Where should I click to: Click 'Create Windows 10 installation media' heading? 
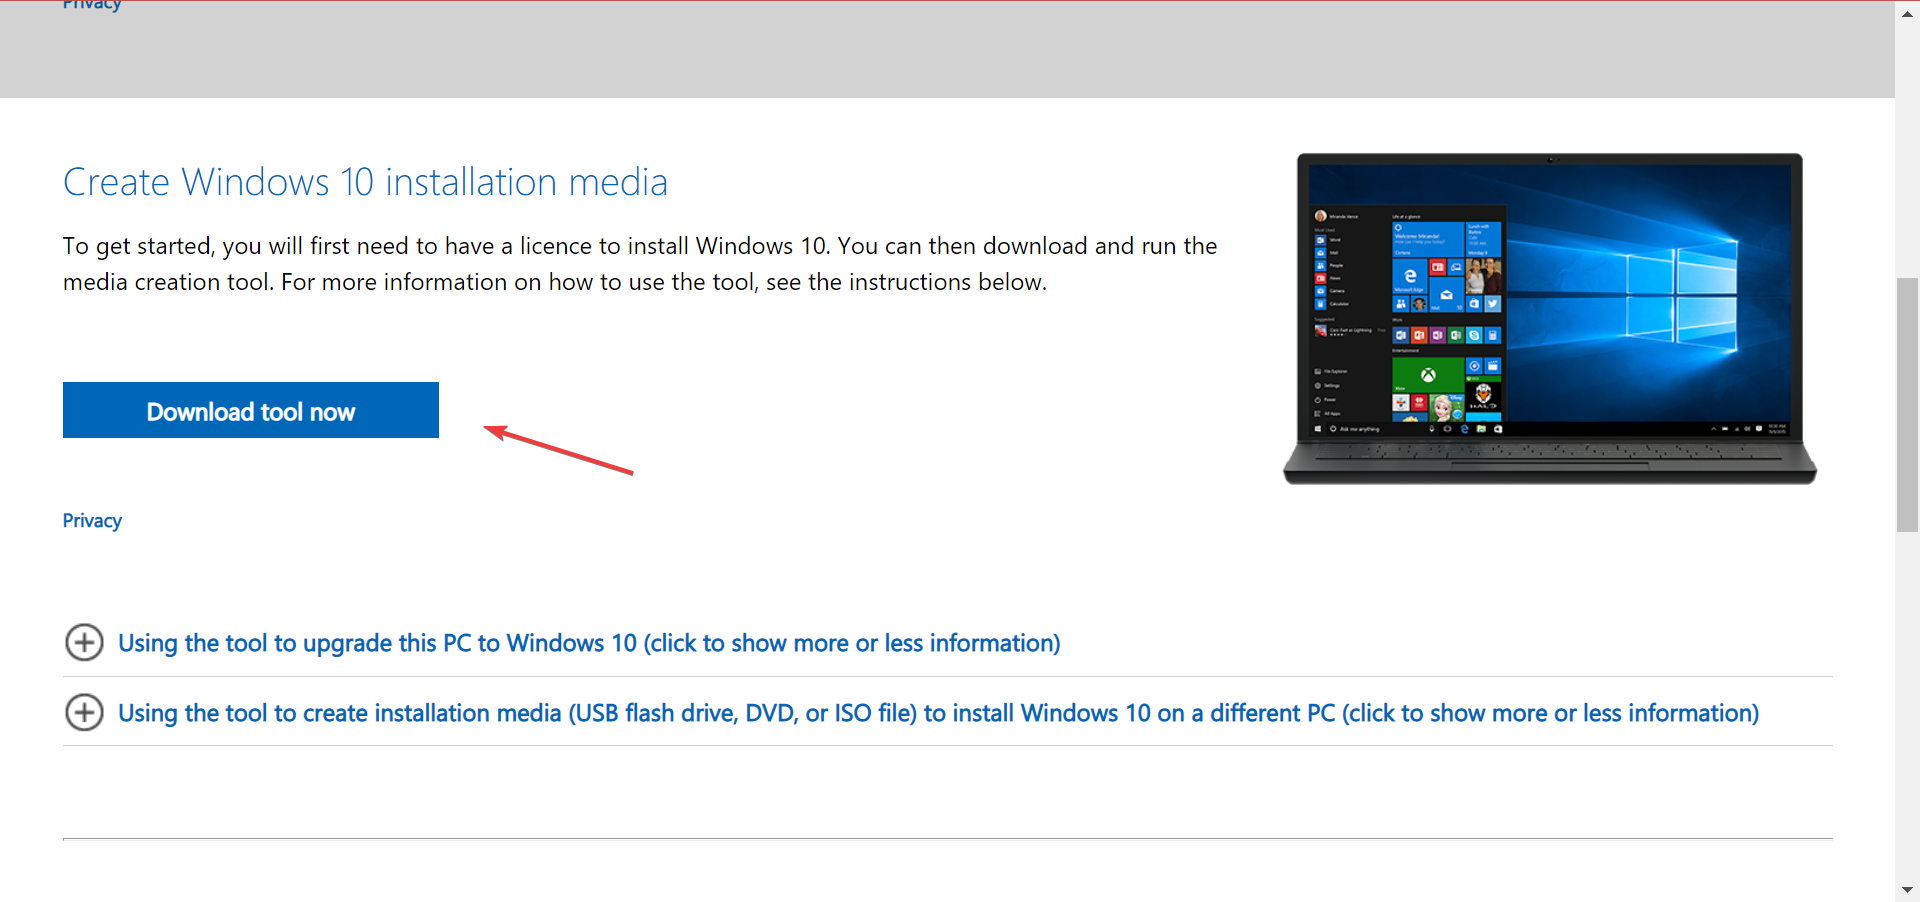tap(365, 182)
